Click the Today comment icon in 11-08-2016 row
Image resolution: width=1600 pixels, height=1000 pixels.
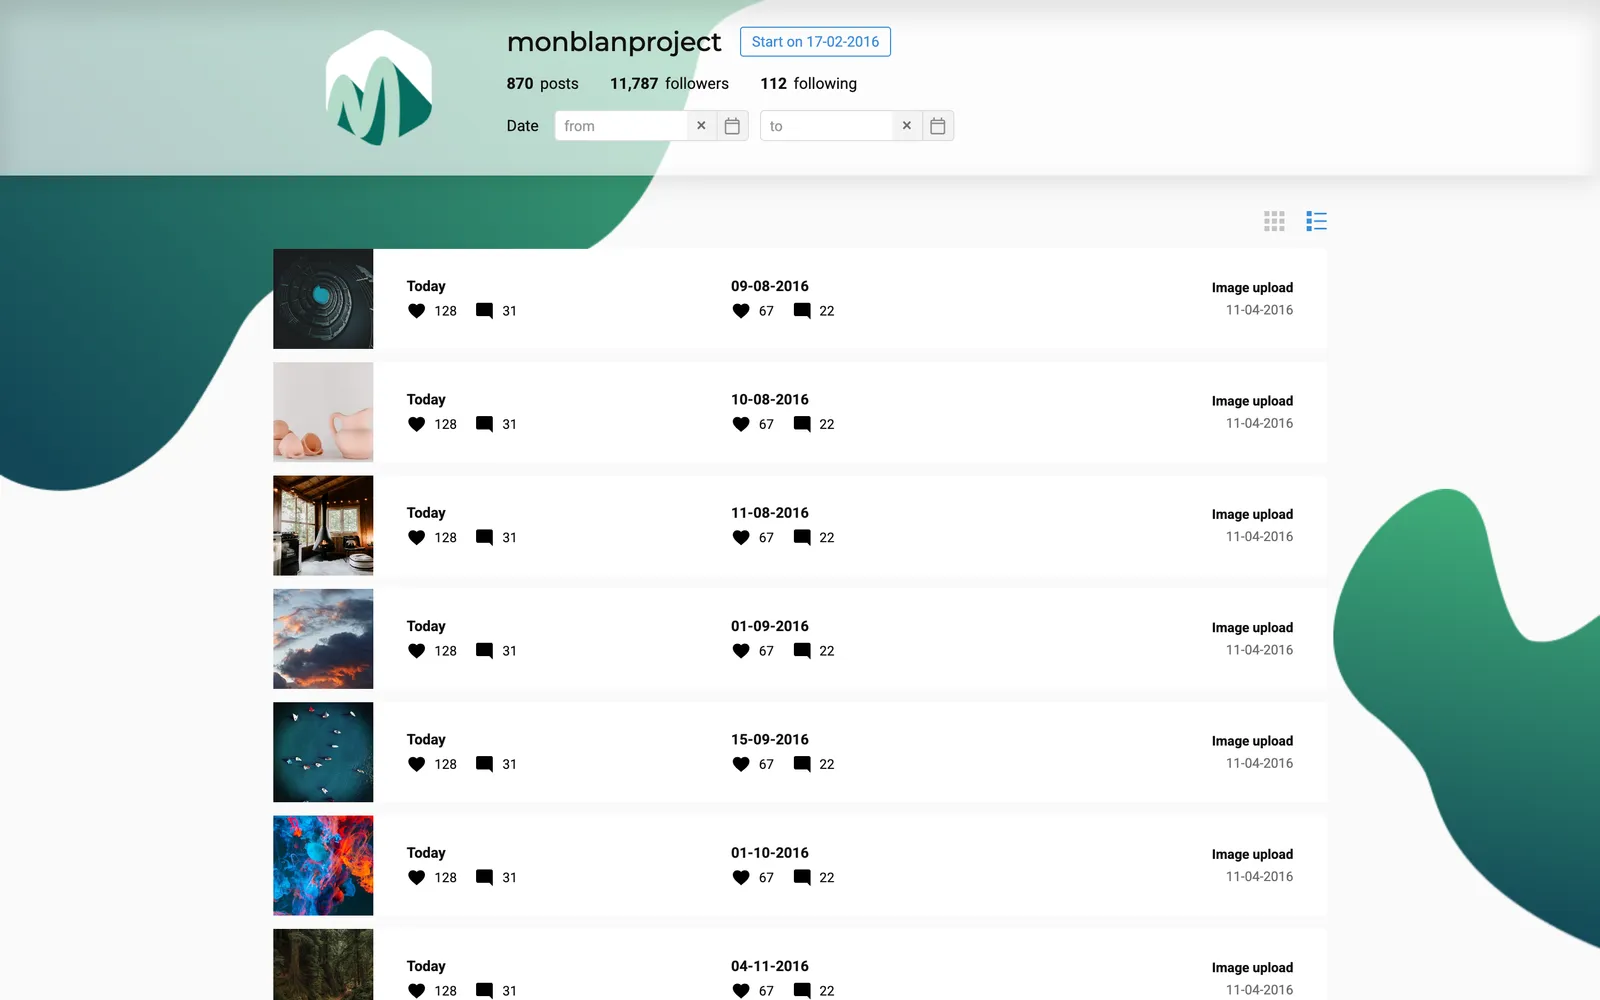pyautogui.click(x=484, y=537)
